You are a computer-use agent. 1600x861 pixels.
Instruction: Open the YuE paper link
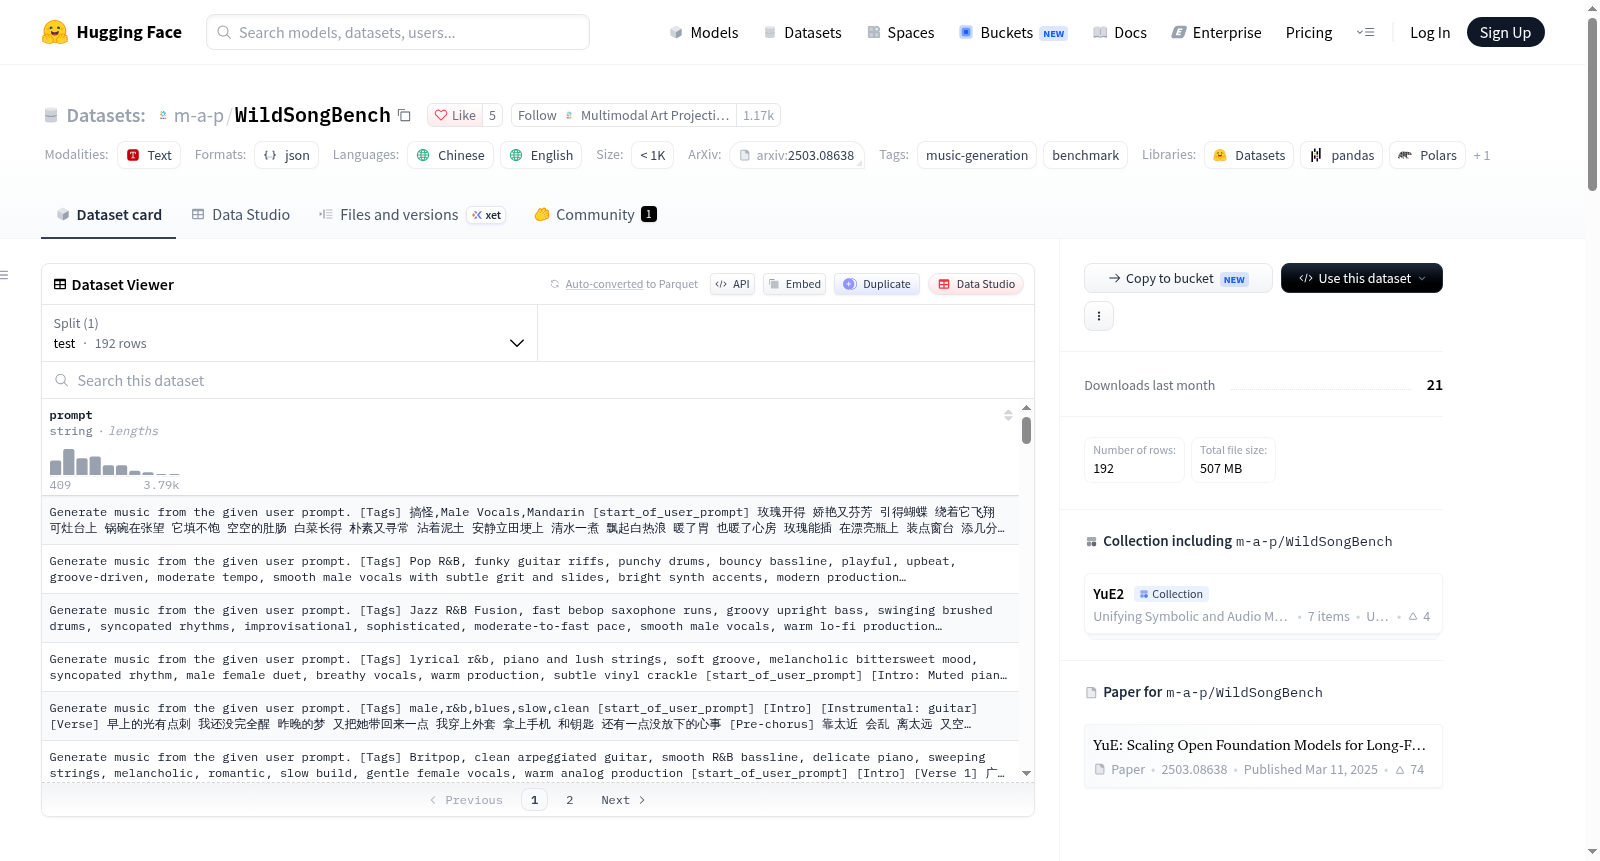(1263, 756)
